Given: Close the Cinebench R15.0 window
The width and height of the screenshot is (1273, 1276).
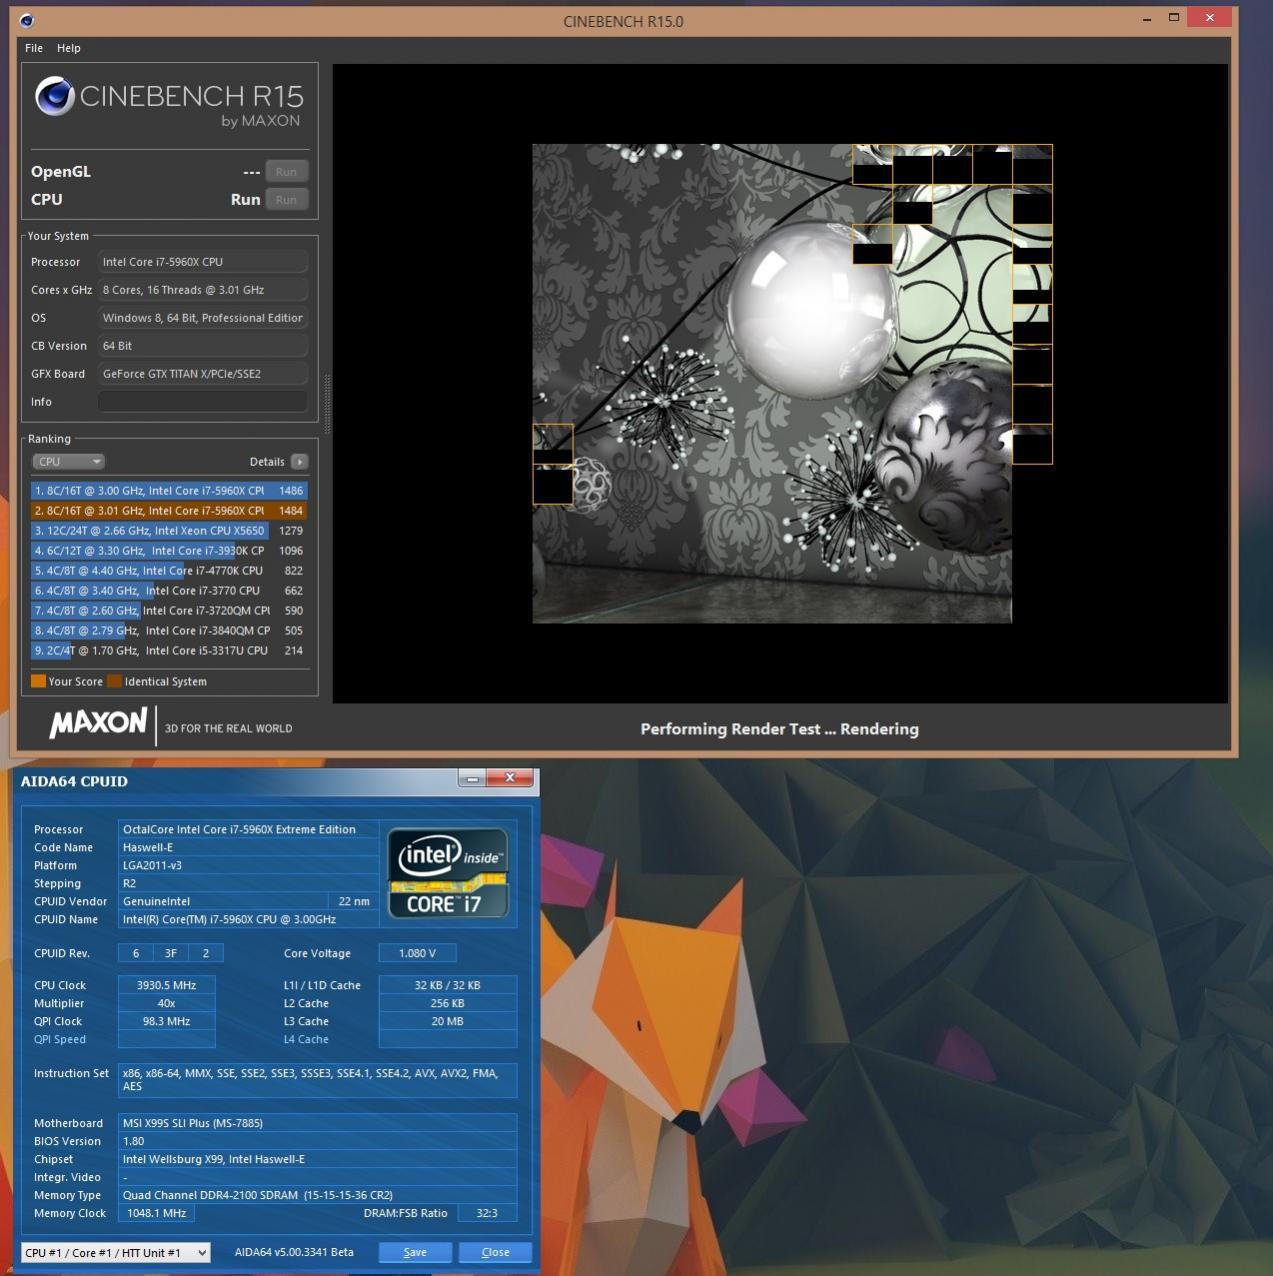Looking at the screenshot, I should click(1210, 18).
